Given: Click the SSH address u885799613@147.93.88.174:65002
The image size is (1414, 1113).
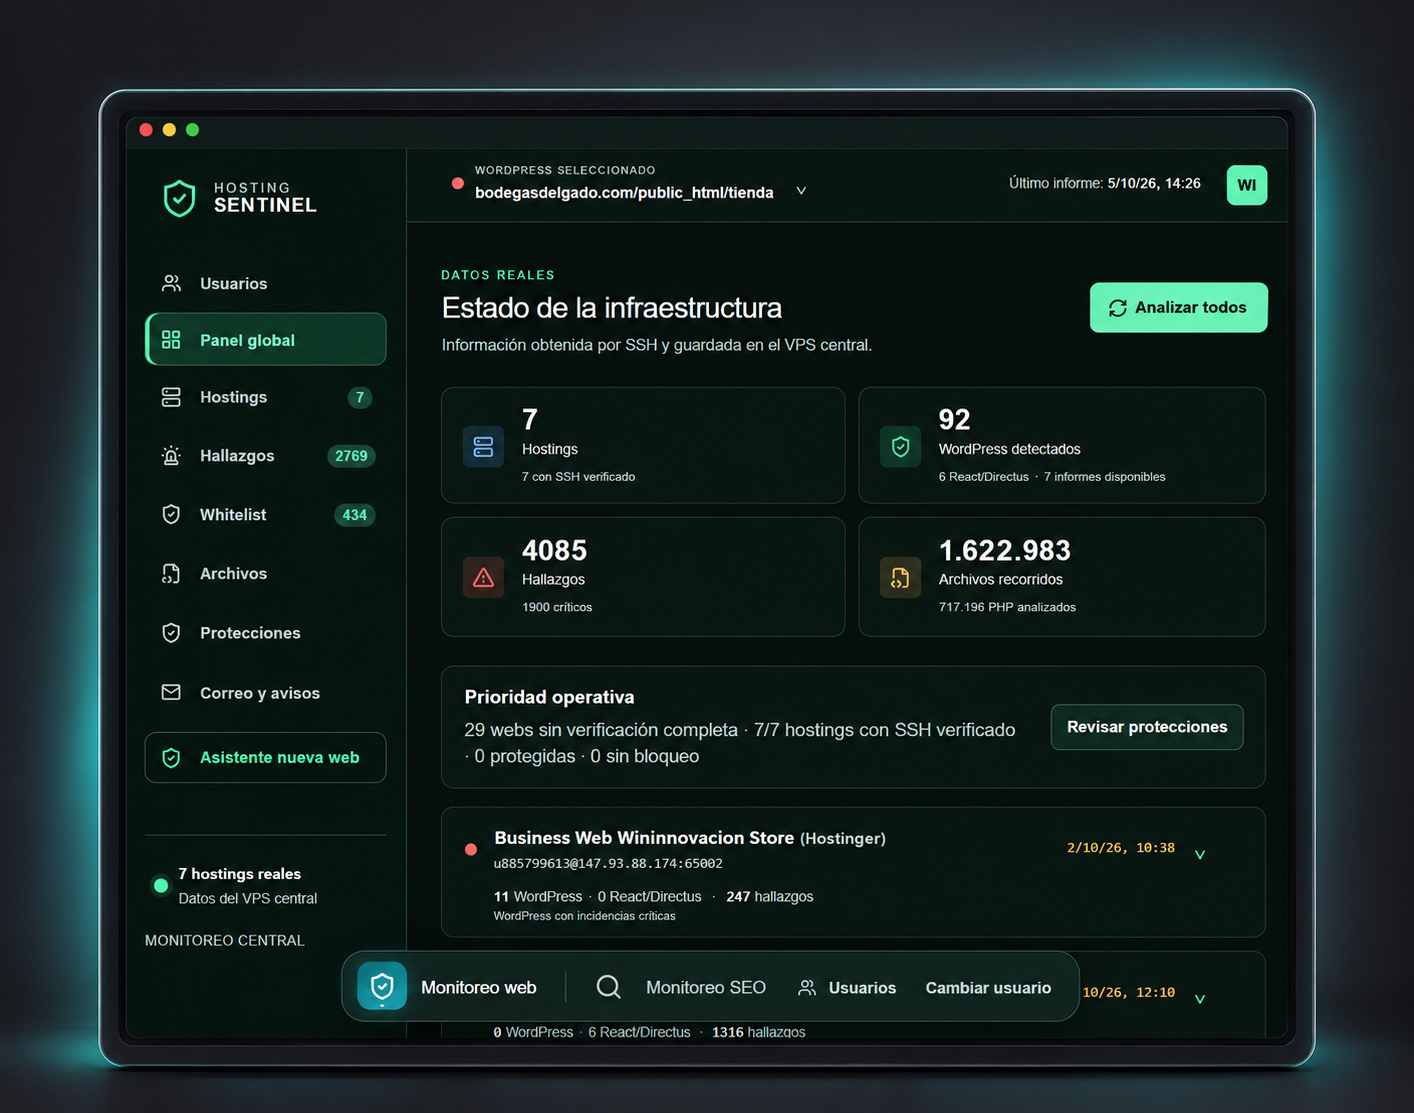Looking at the screenshot, I should 608,863.
